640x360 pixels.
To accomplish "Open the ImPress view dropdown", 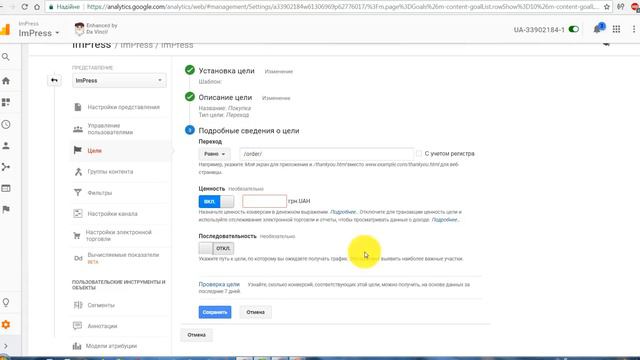I will click(119, 80).
